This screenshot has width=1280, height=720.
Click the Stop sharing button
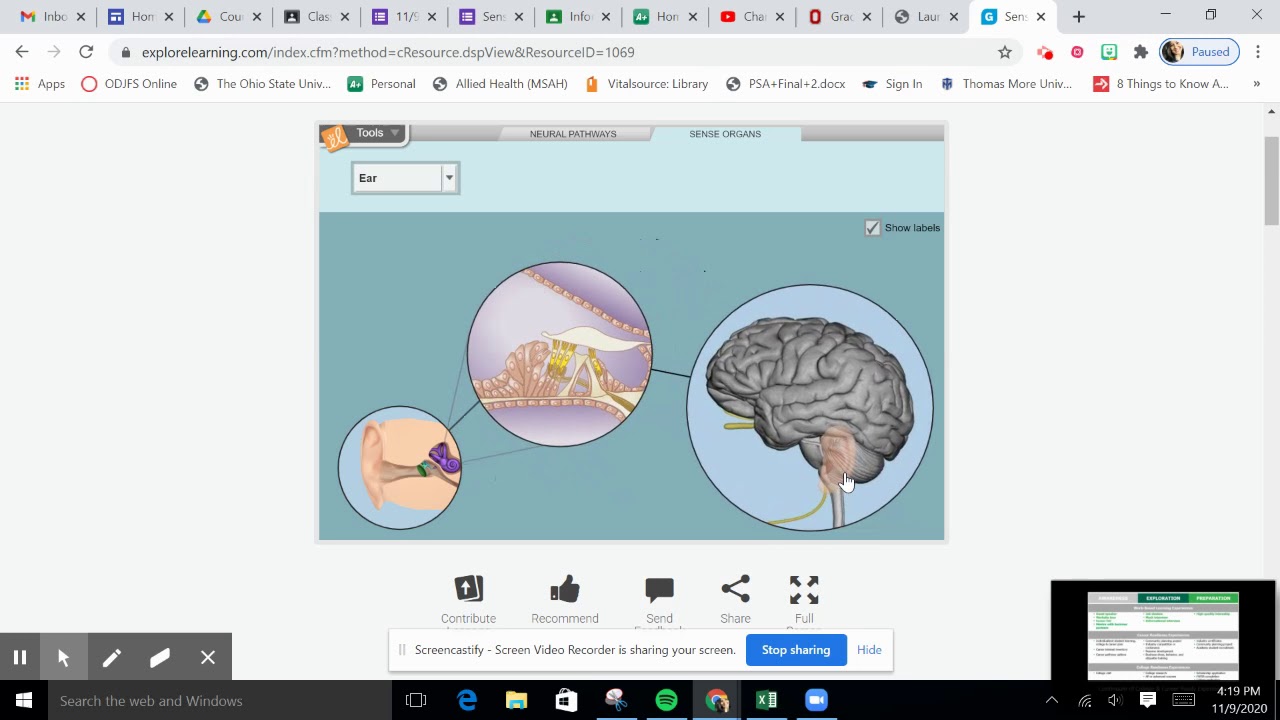click(x=796, y=650)
